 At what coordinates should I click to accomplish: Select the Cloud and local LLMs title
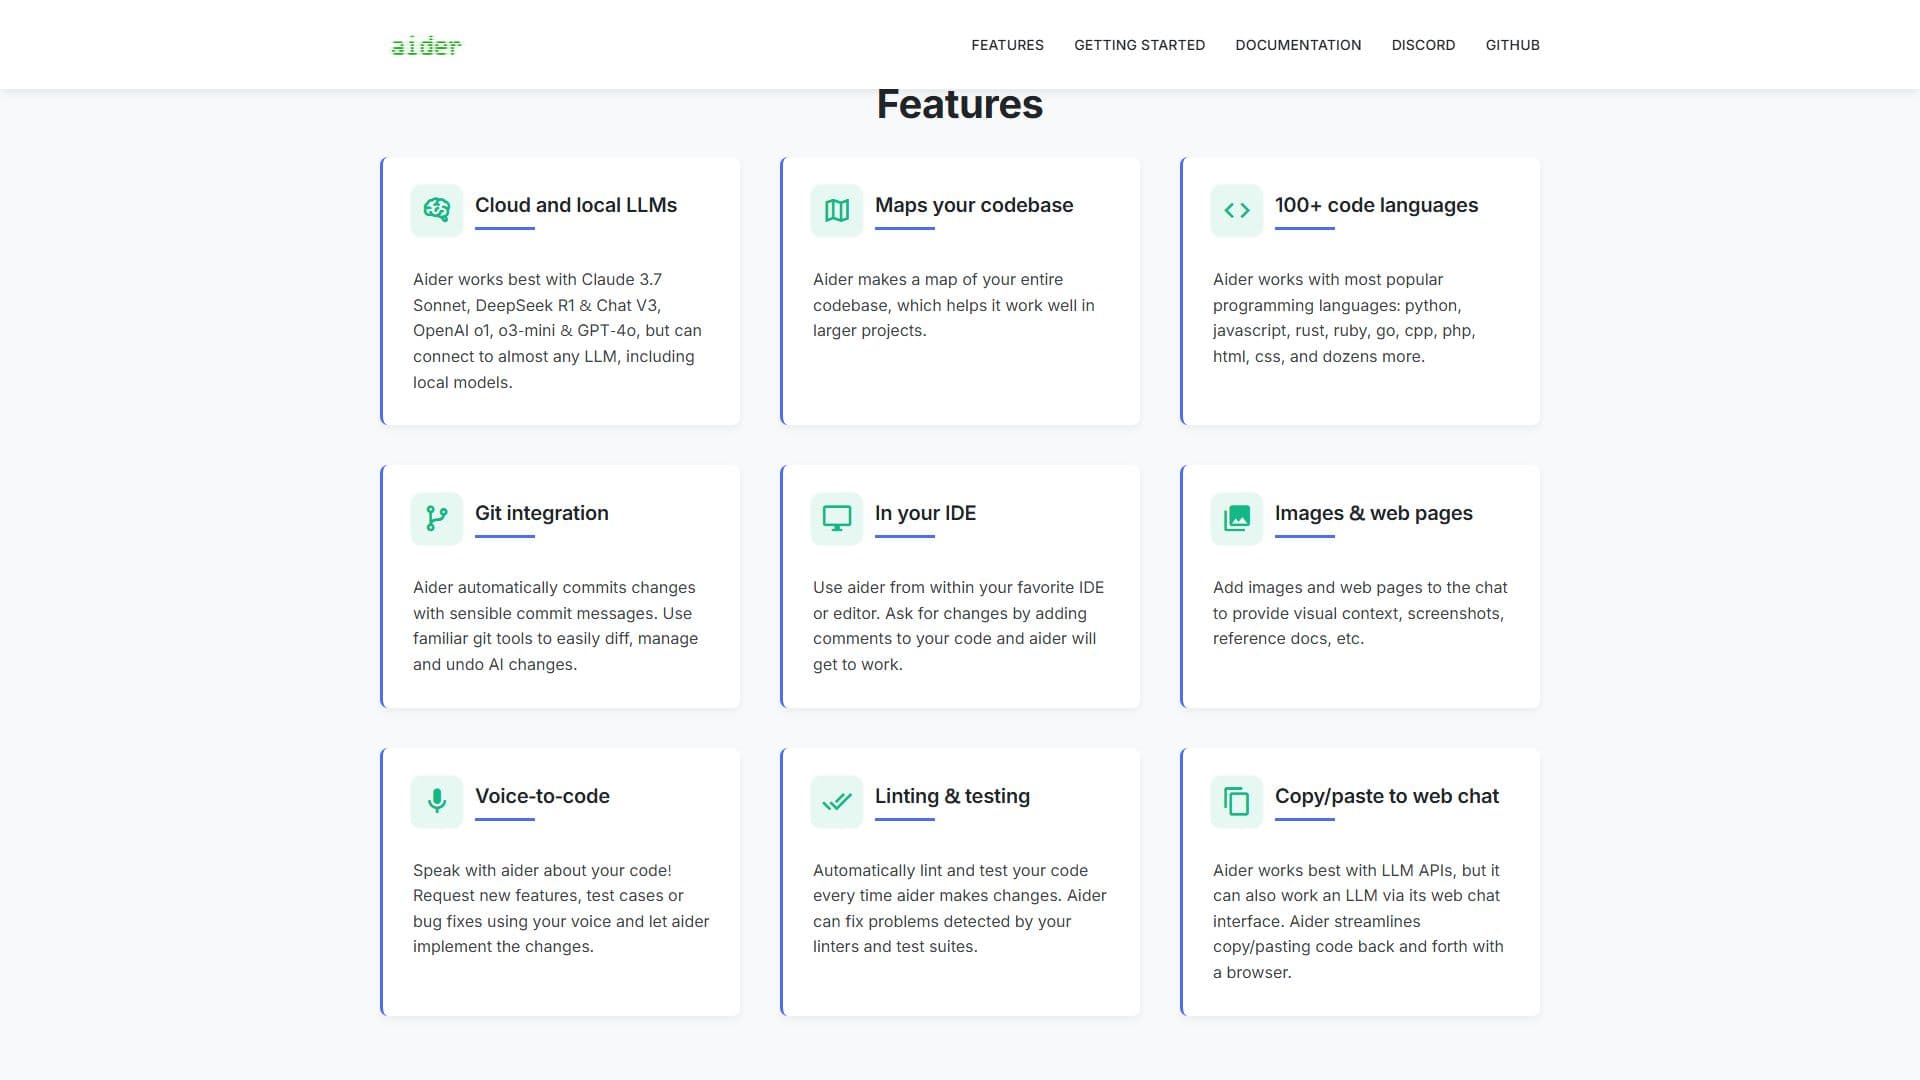click(576, 205)
